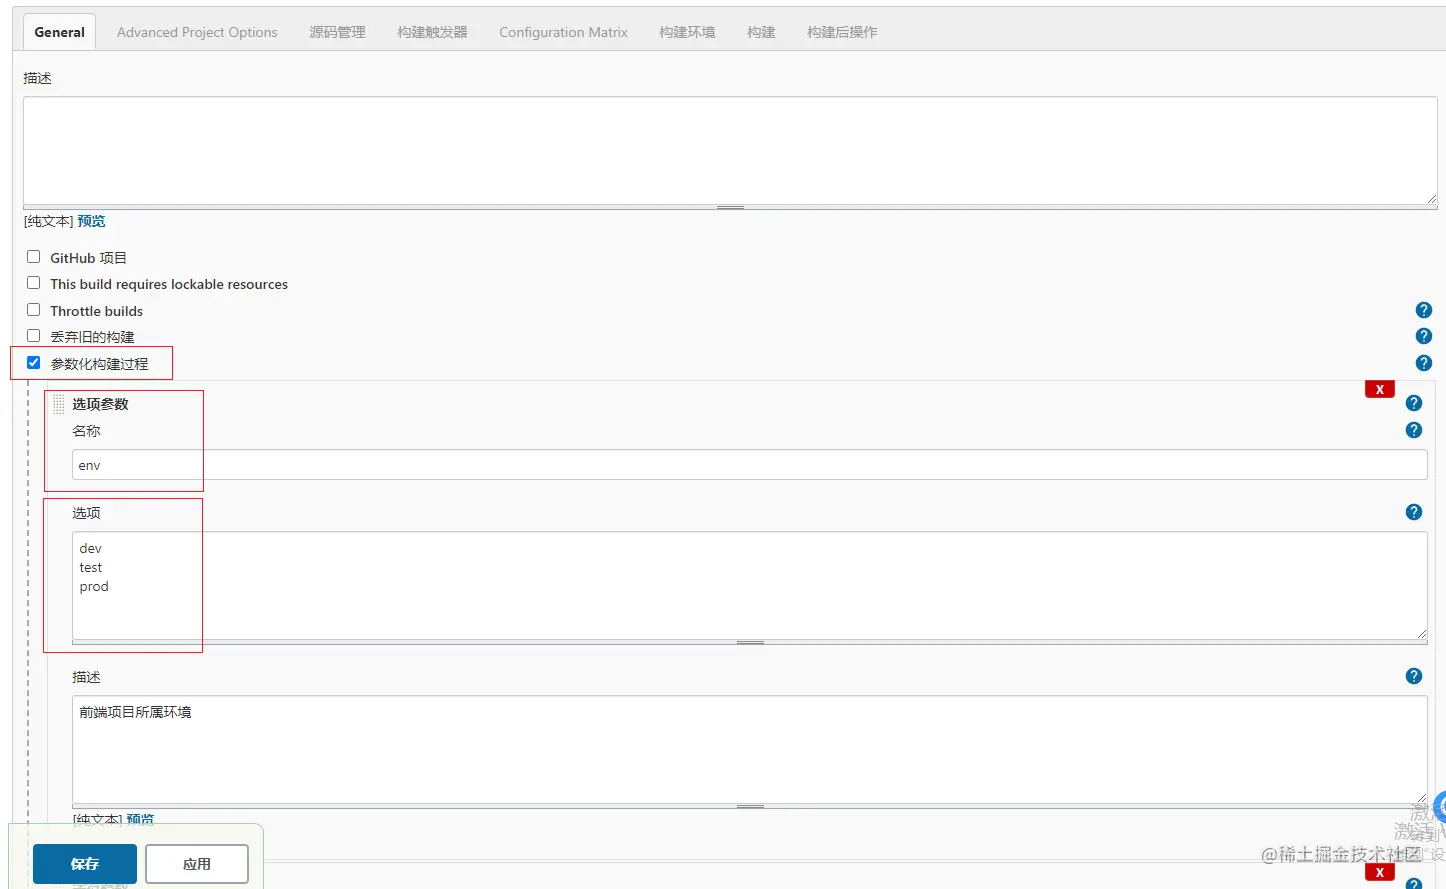Viewport: 1446px width, 889px height.
Task: Delete the 选项参数 parameter with red X
Action: 1380,390
